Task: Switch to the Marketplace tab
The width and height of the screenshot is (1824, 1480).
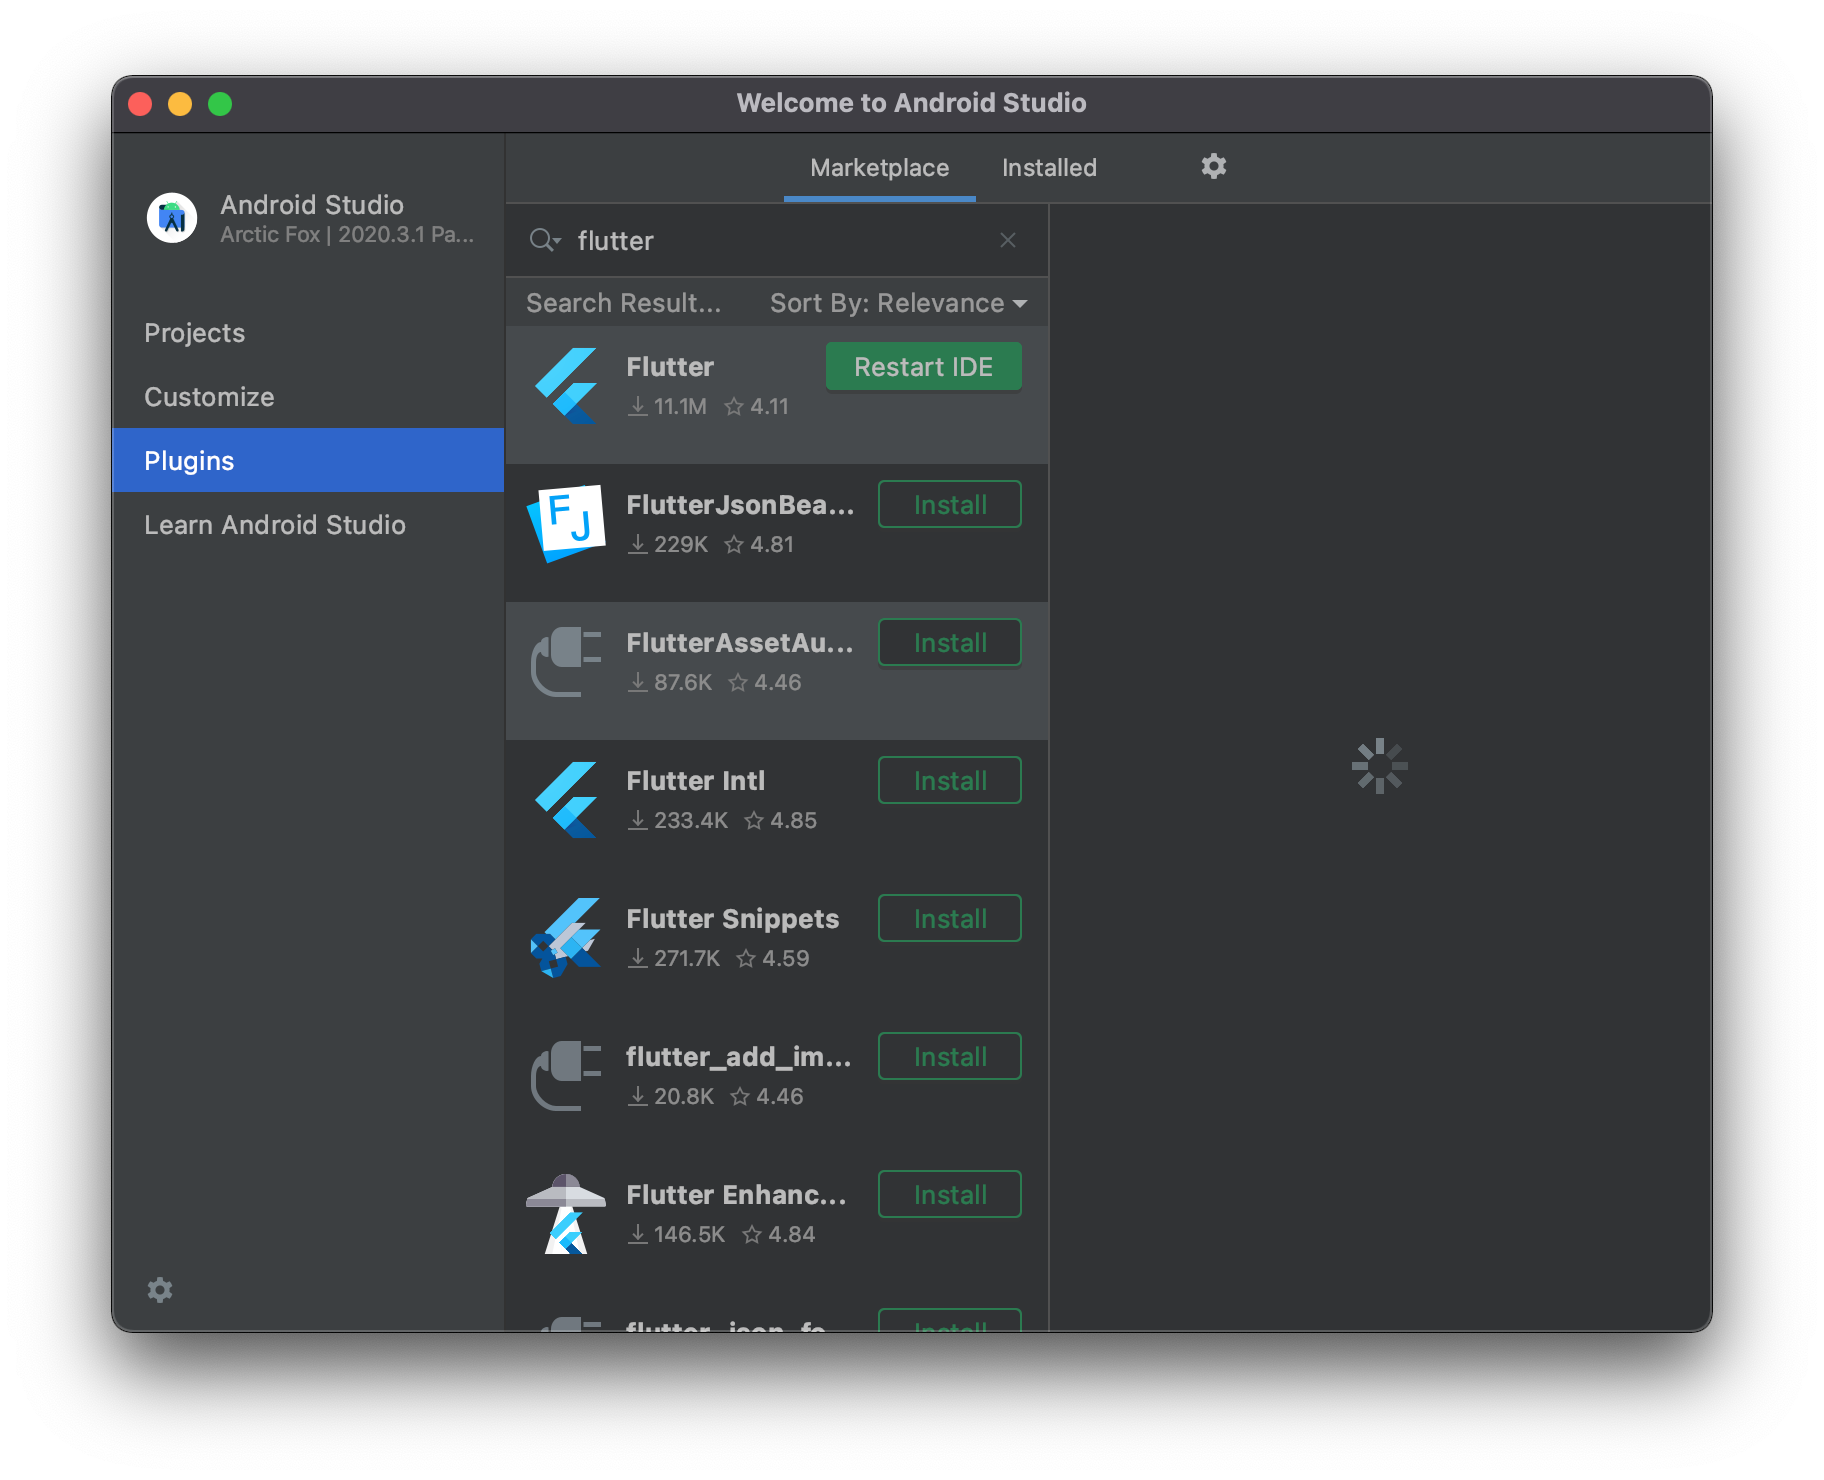Action: pos(880,168)
